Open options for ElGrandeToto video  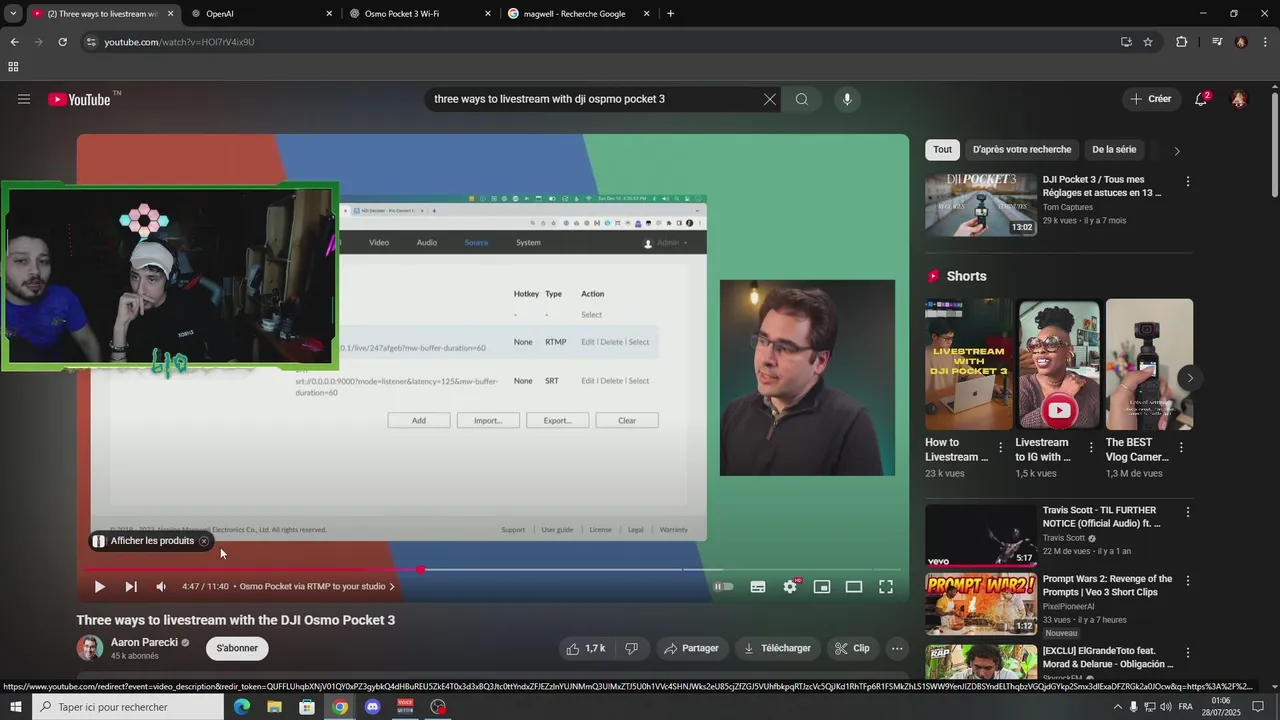click(1188, 651)
